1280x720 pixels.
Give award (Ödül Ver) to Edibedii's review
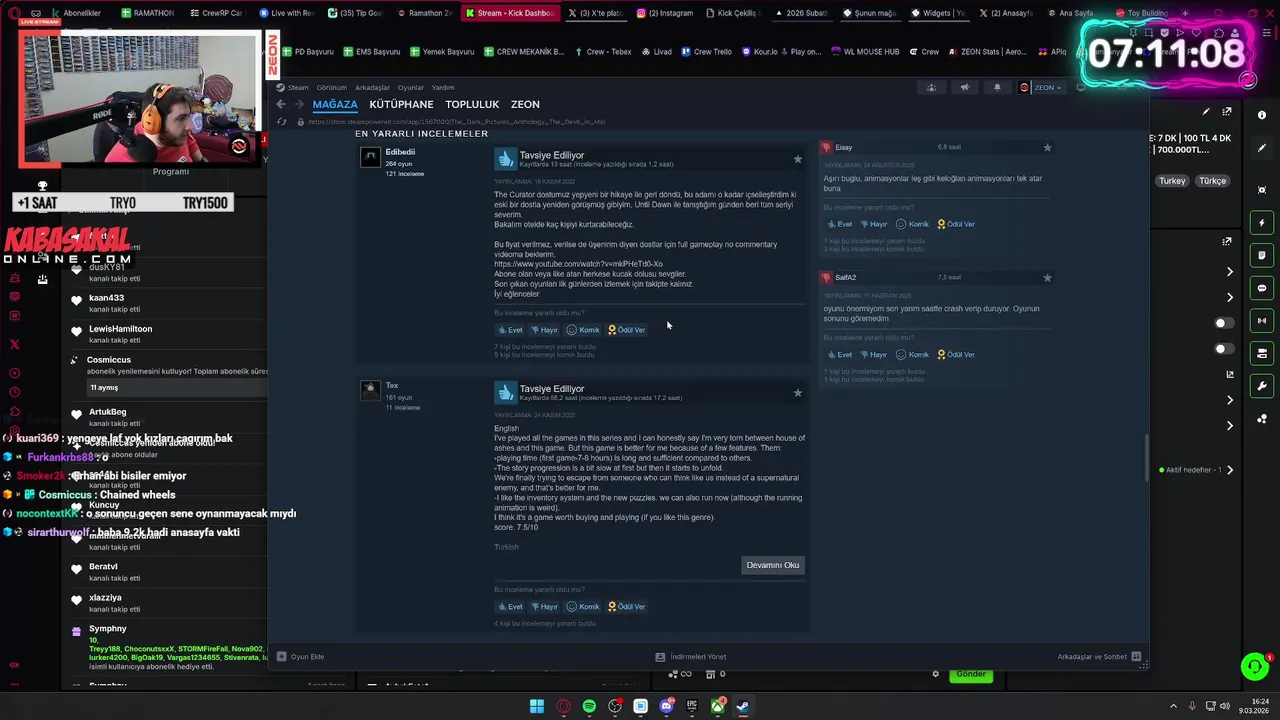tap(626, 330)
